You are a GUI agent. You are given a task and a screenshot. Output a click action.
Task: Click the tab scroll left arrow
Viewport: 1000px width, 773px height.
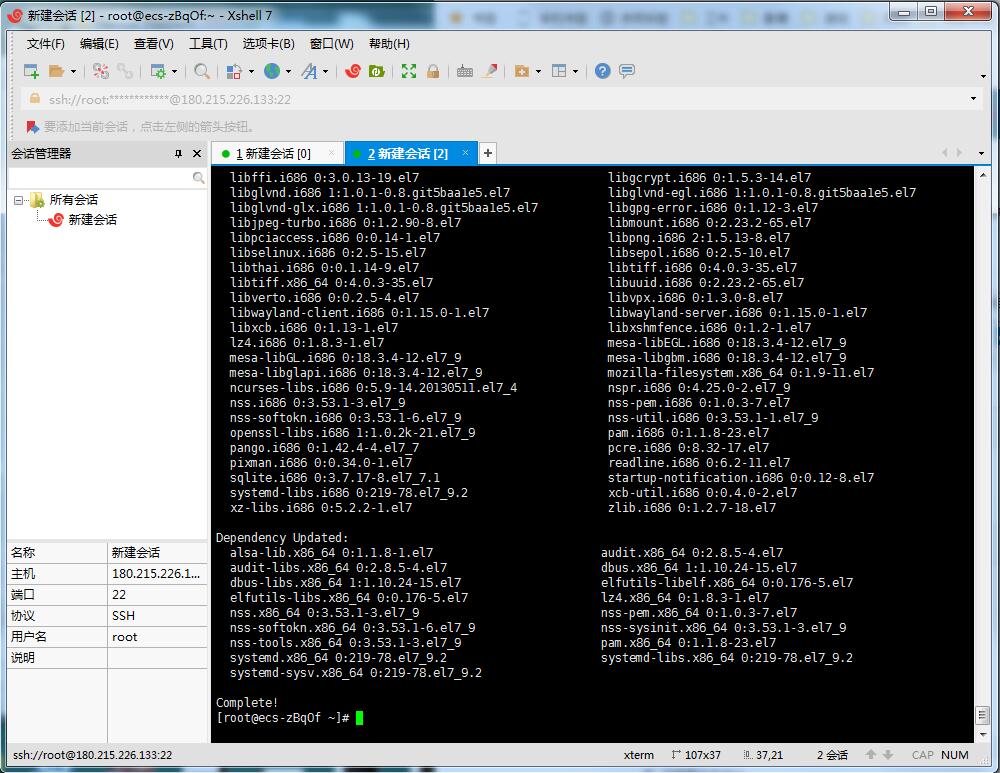[x=945, y=153]
